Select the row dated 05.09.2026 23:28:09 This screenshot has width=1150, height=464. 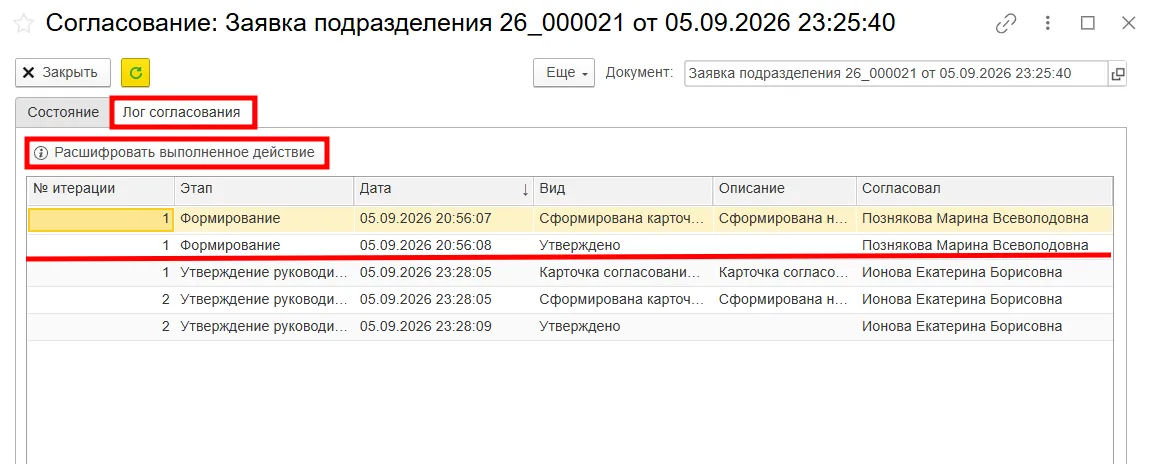tap(570, 326)
